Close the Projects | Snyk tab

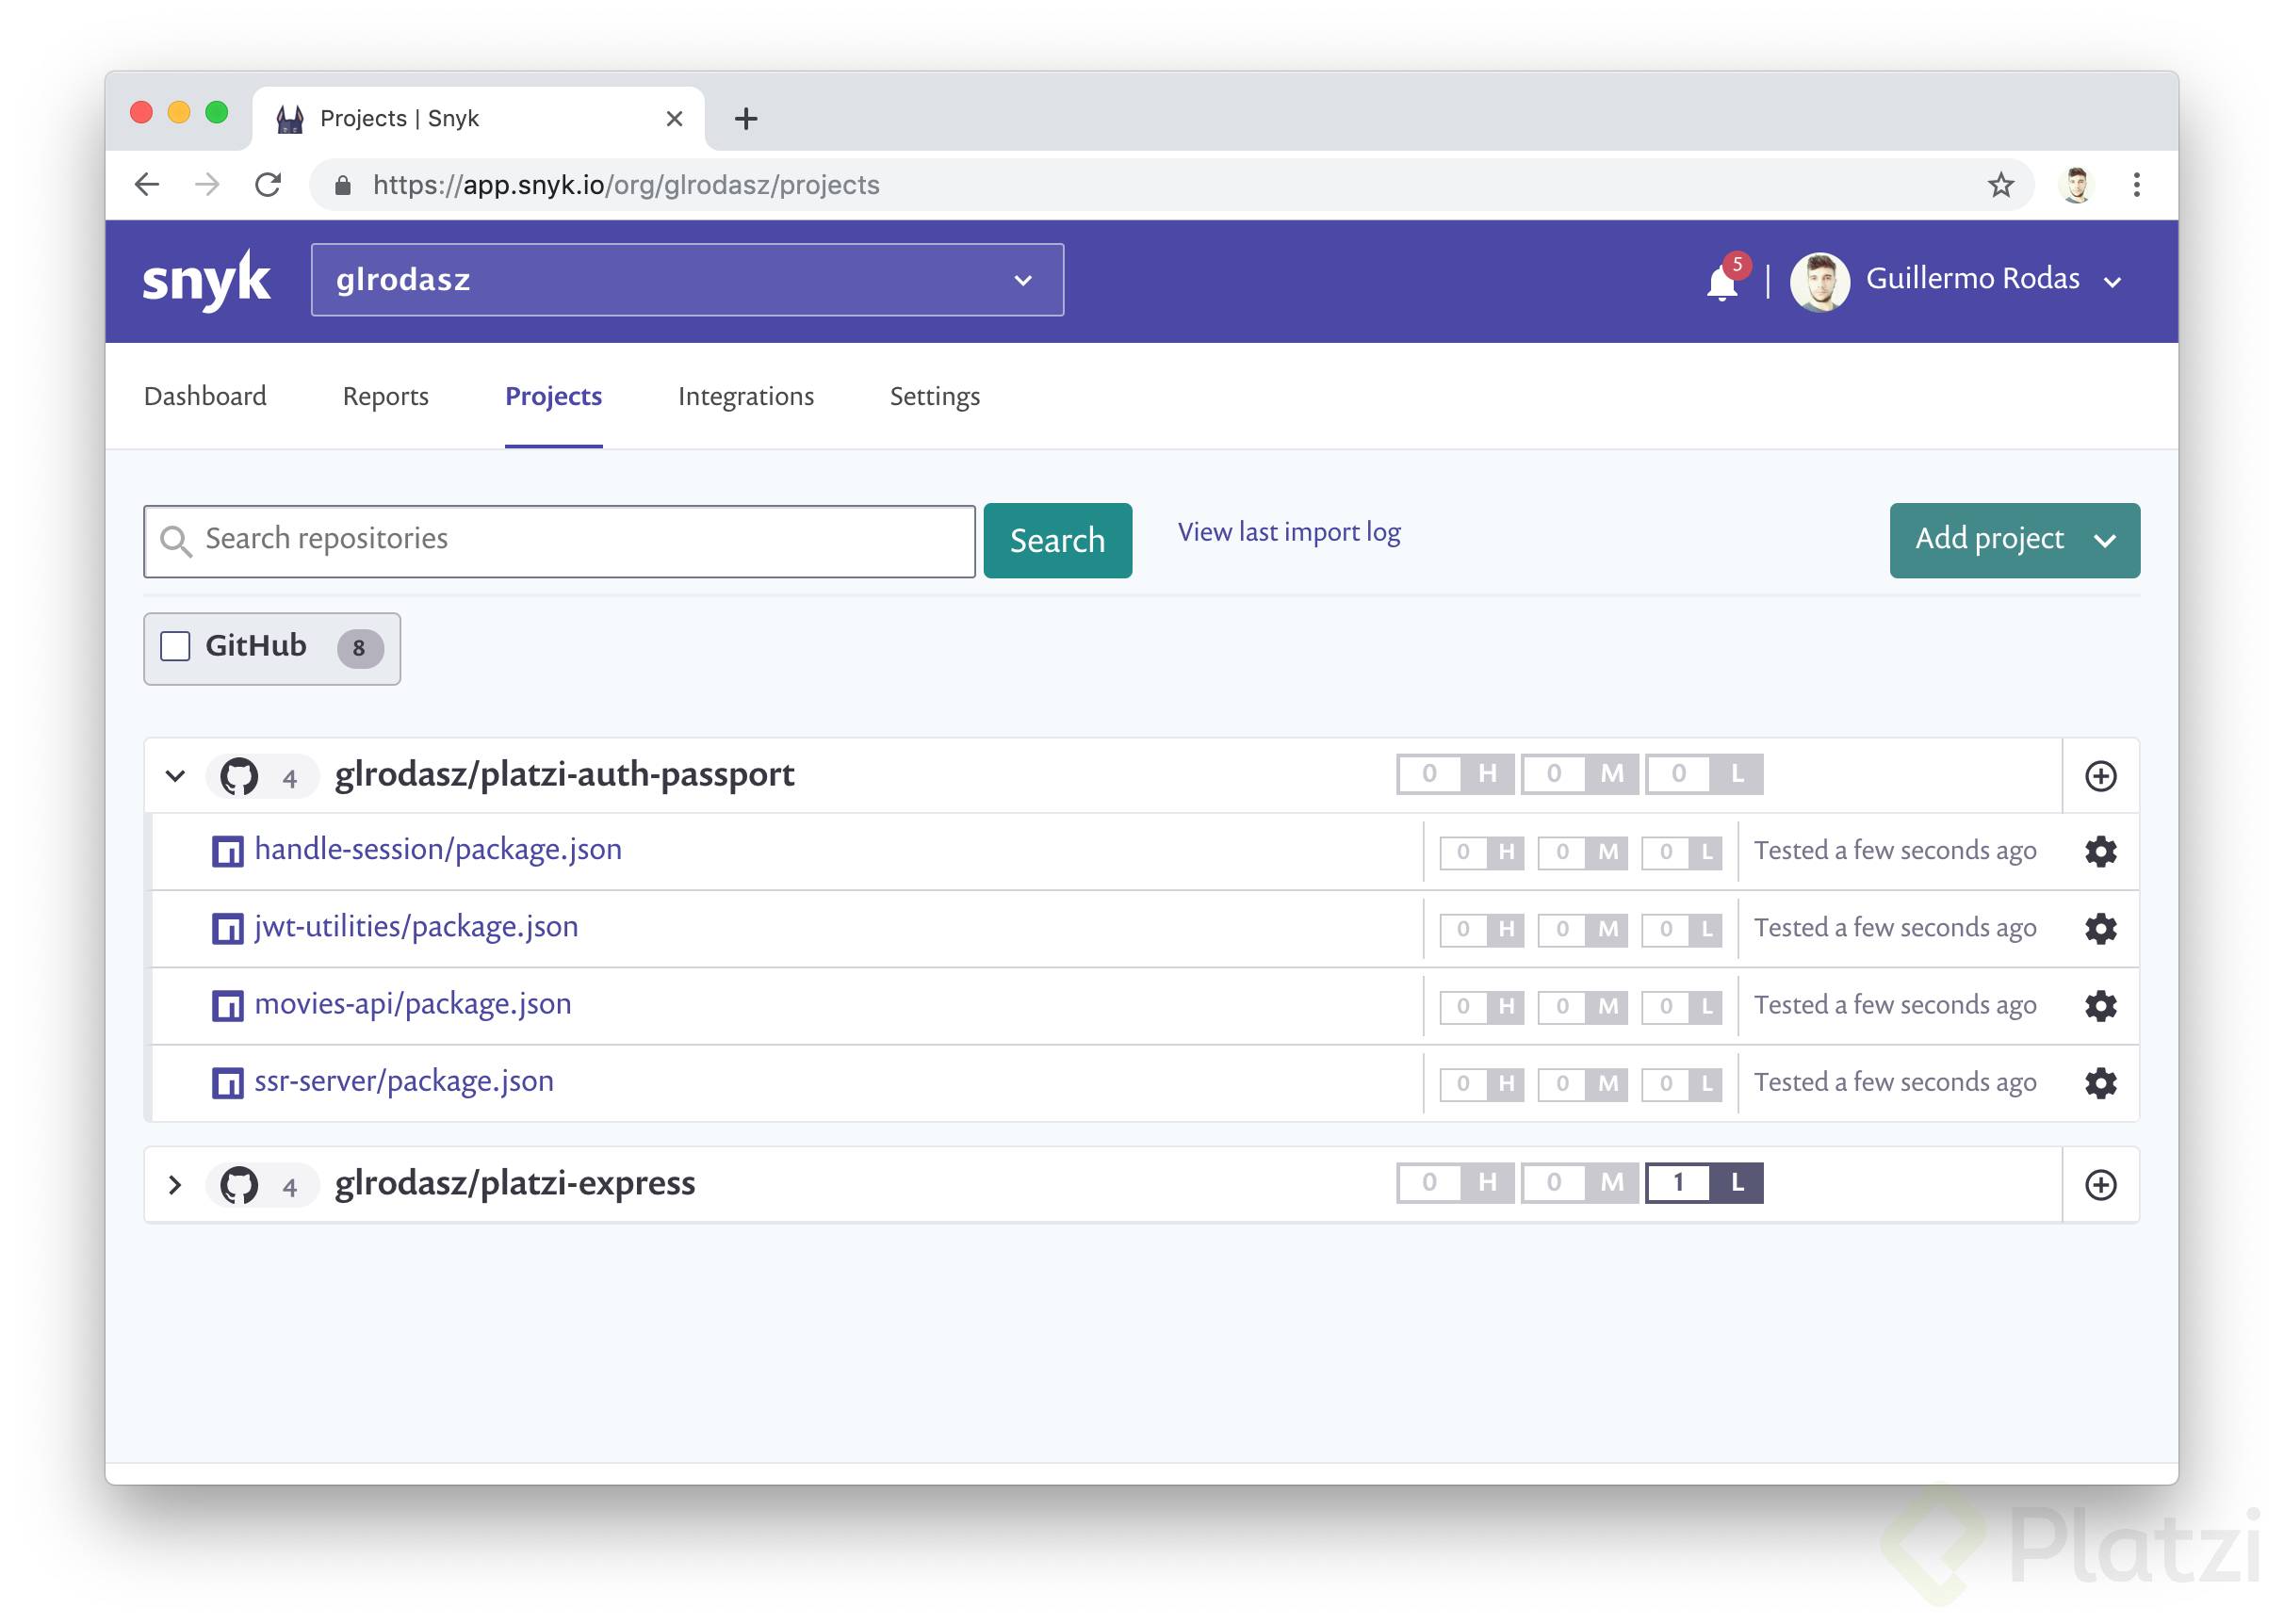click(x=674, y=119)
